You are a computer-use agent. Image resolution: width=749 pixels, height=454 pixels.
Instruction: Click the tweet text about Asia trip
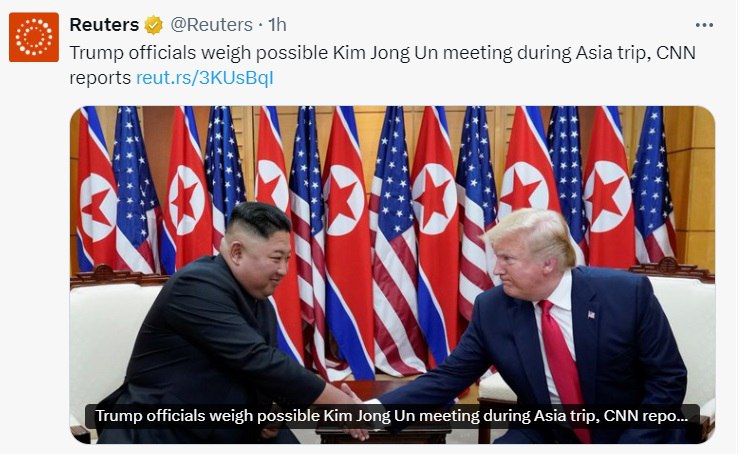(x=382, y=65)
